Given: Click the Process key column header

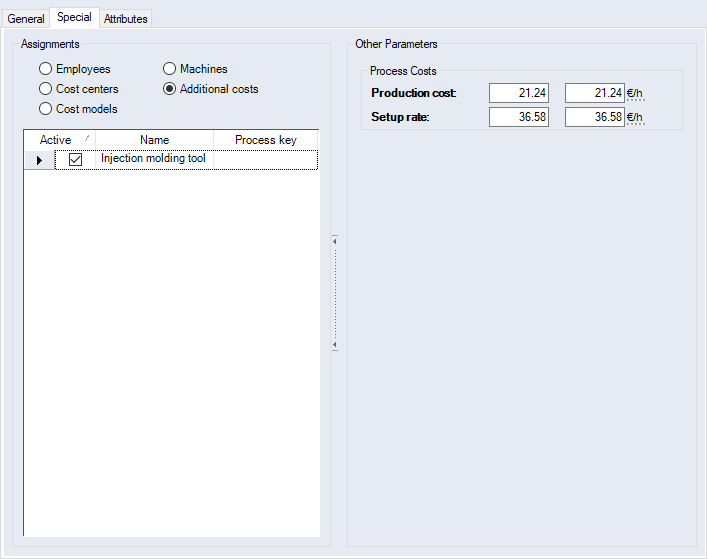Looking at the screenshot, I should click(x=265, y=140).
